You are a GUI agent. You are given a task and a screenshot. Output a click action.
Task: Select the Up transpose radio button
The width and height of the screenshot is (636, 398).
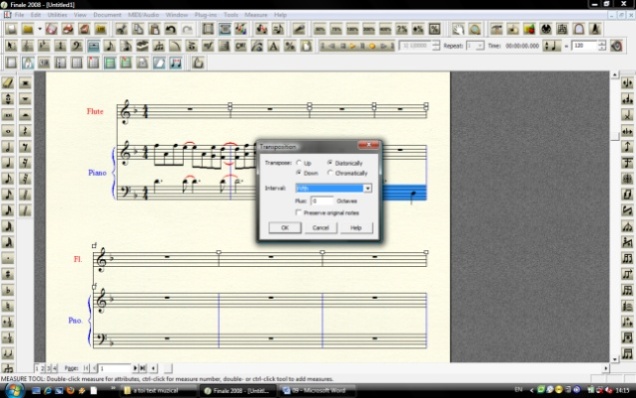[x=299, y=163]
